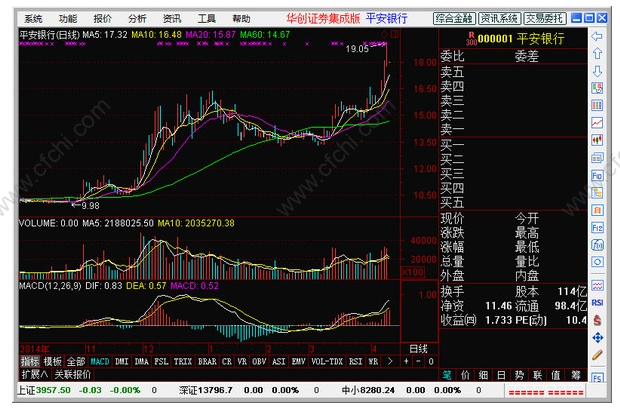The width and height of the screenshot is (620, 411).
Task: Select the BRAR indicator tab
Action: [x=207, y=361]
